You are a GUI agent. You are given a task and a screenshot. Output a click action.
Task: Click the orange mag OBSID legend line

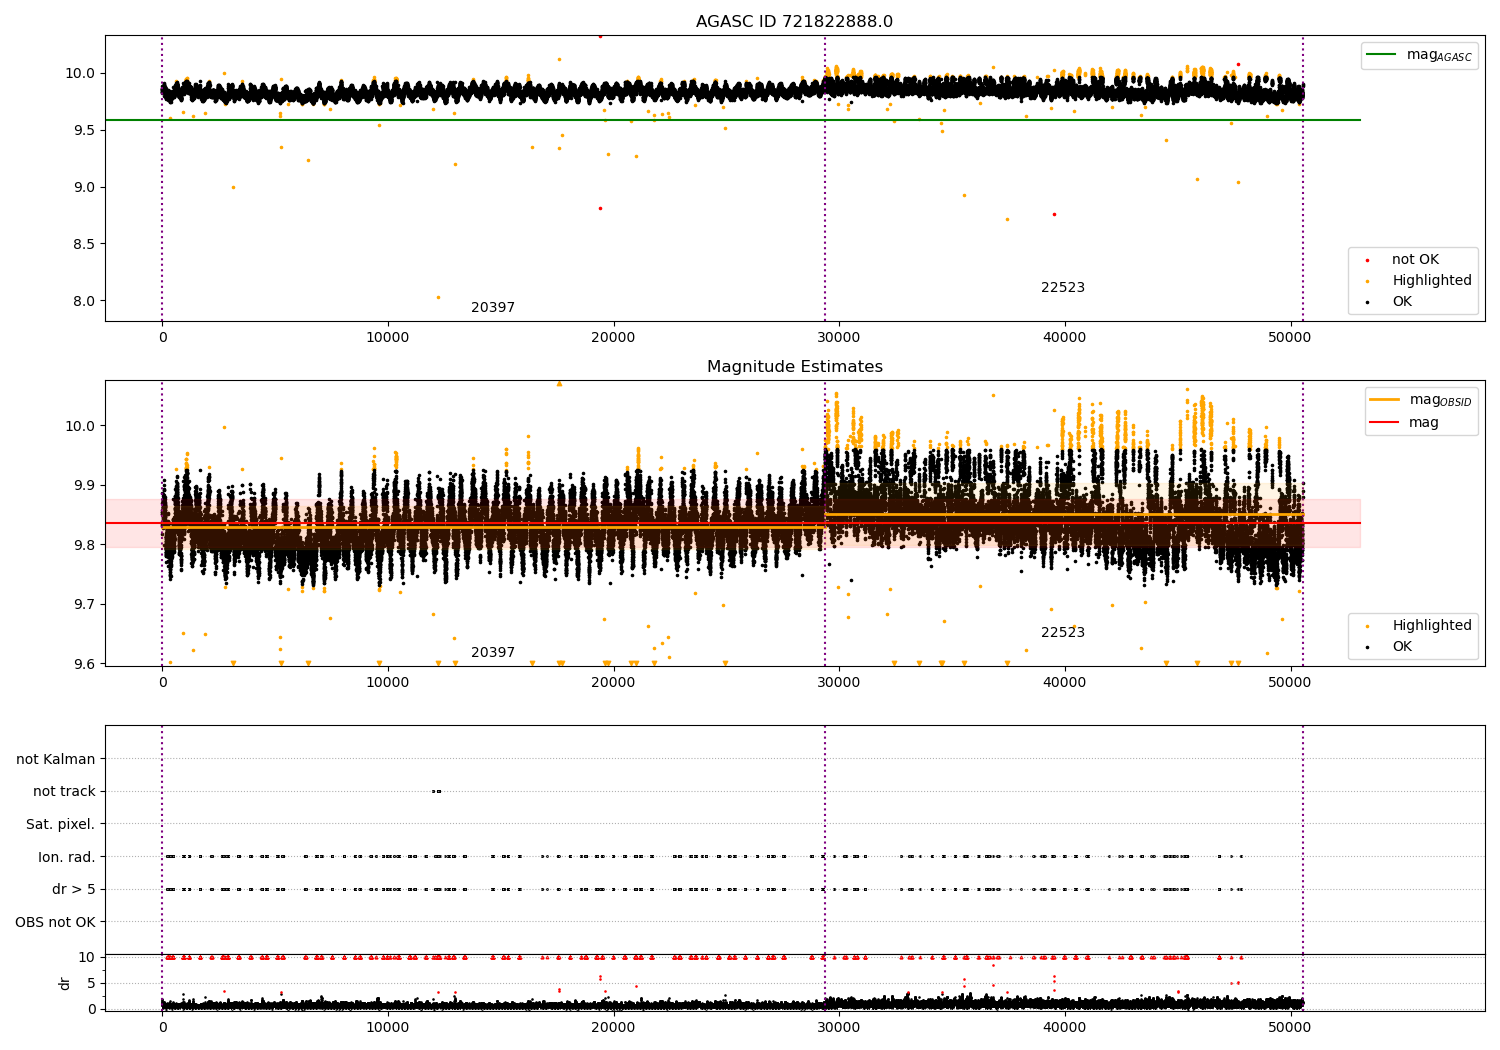[x=1385, y=399]
